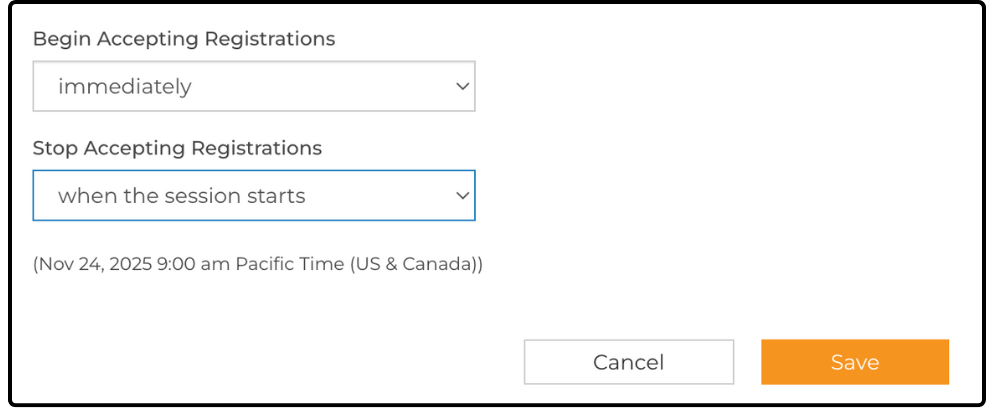This screenshot has height=415, width=993.
Task: Focus the blue-outlined registration stop selector
Action: 253,196
